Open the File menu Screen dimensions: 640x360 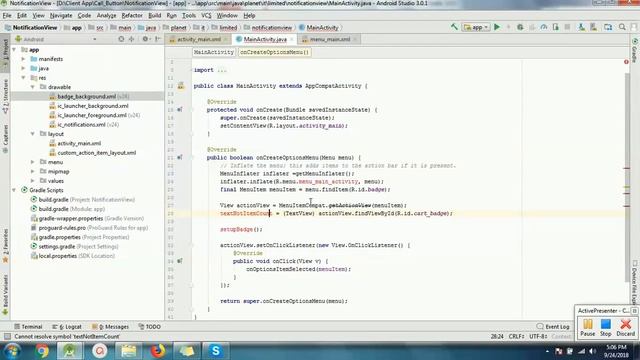(x=7, y=16)
